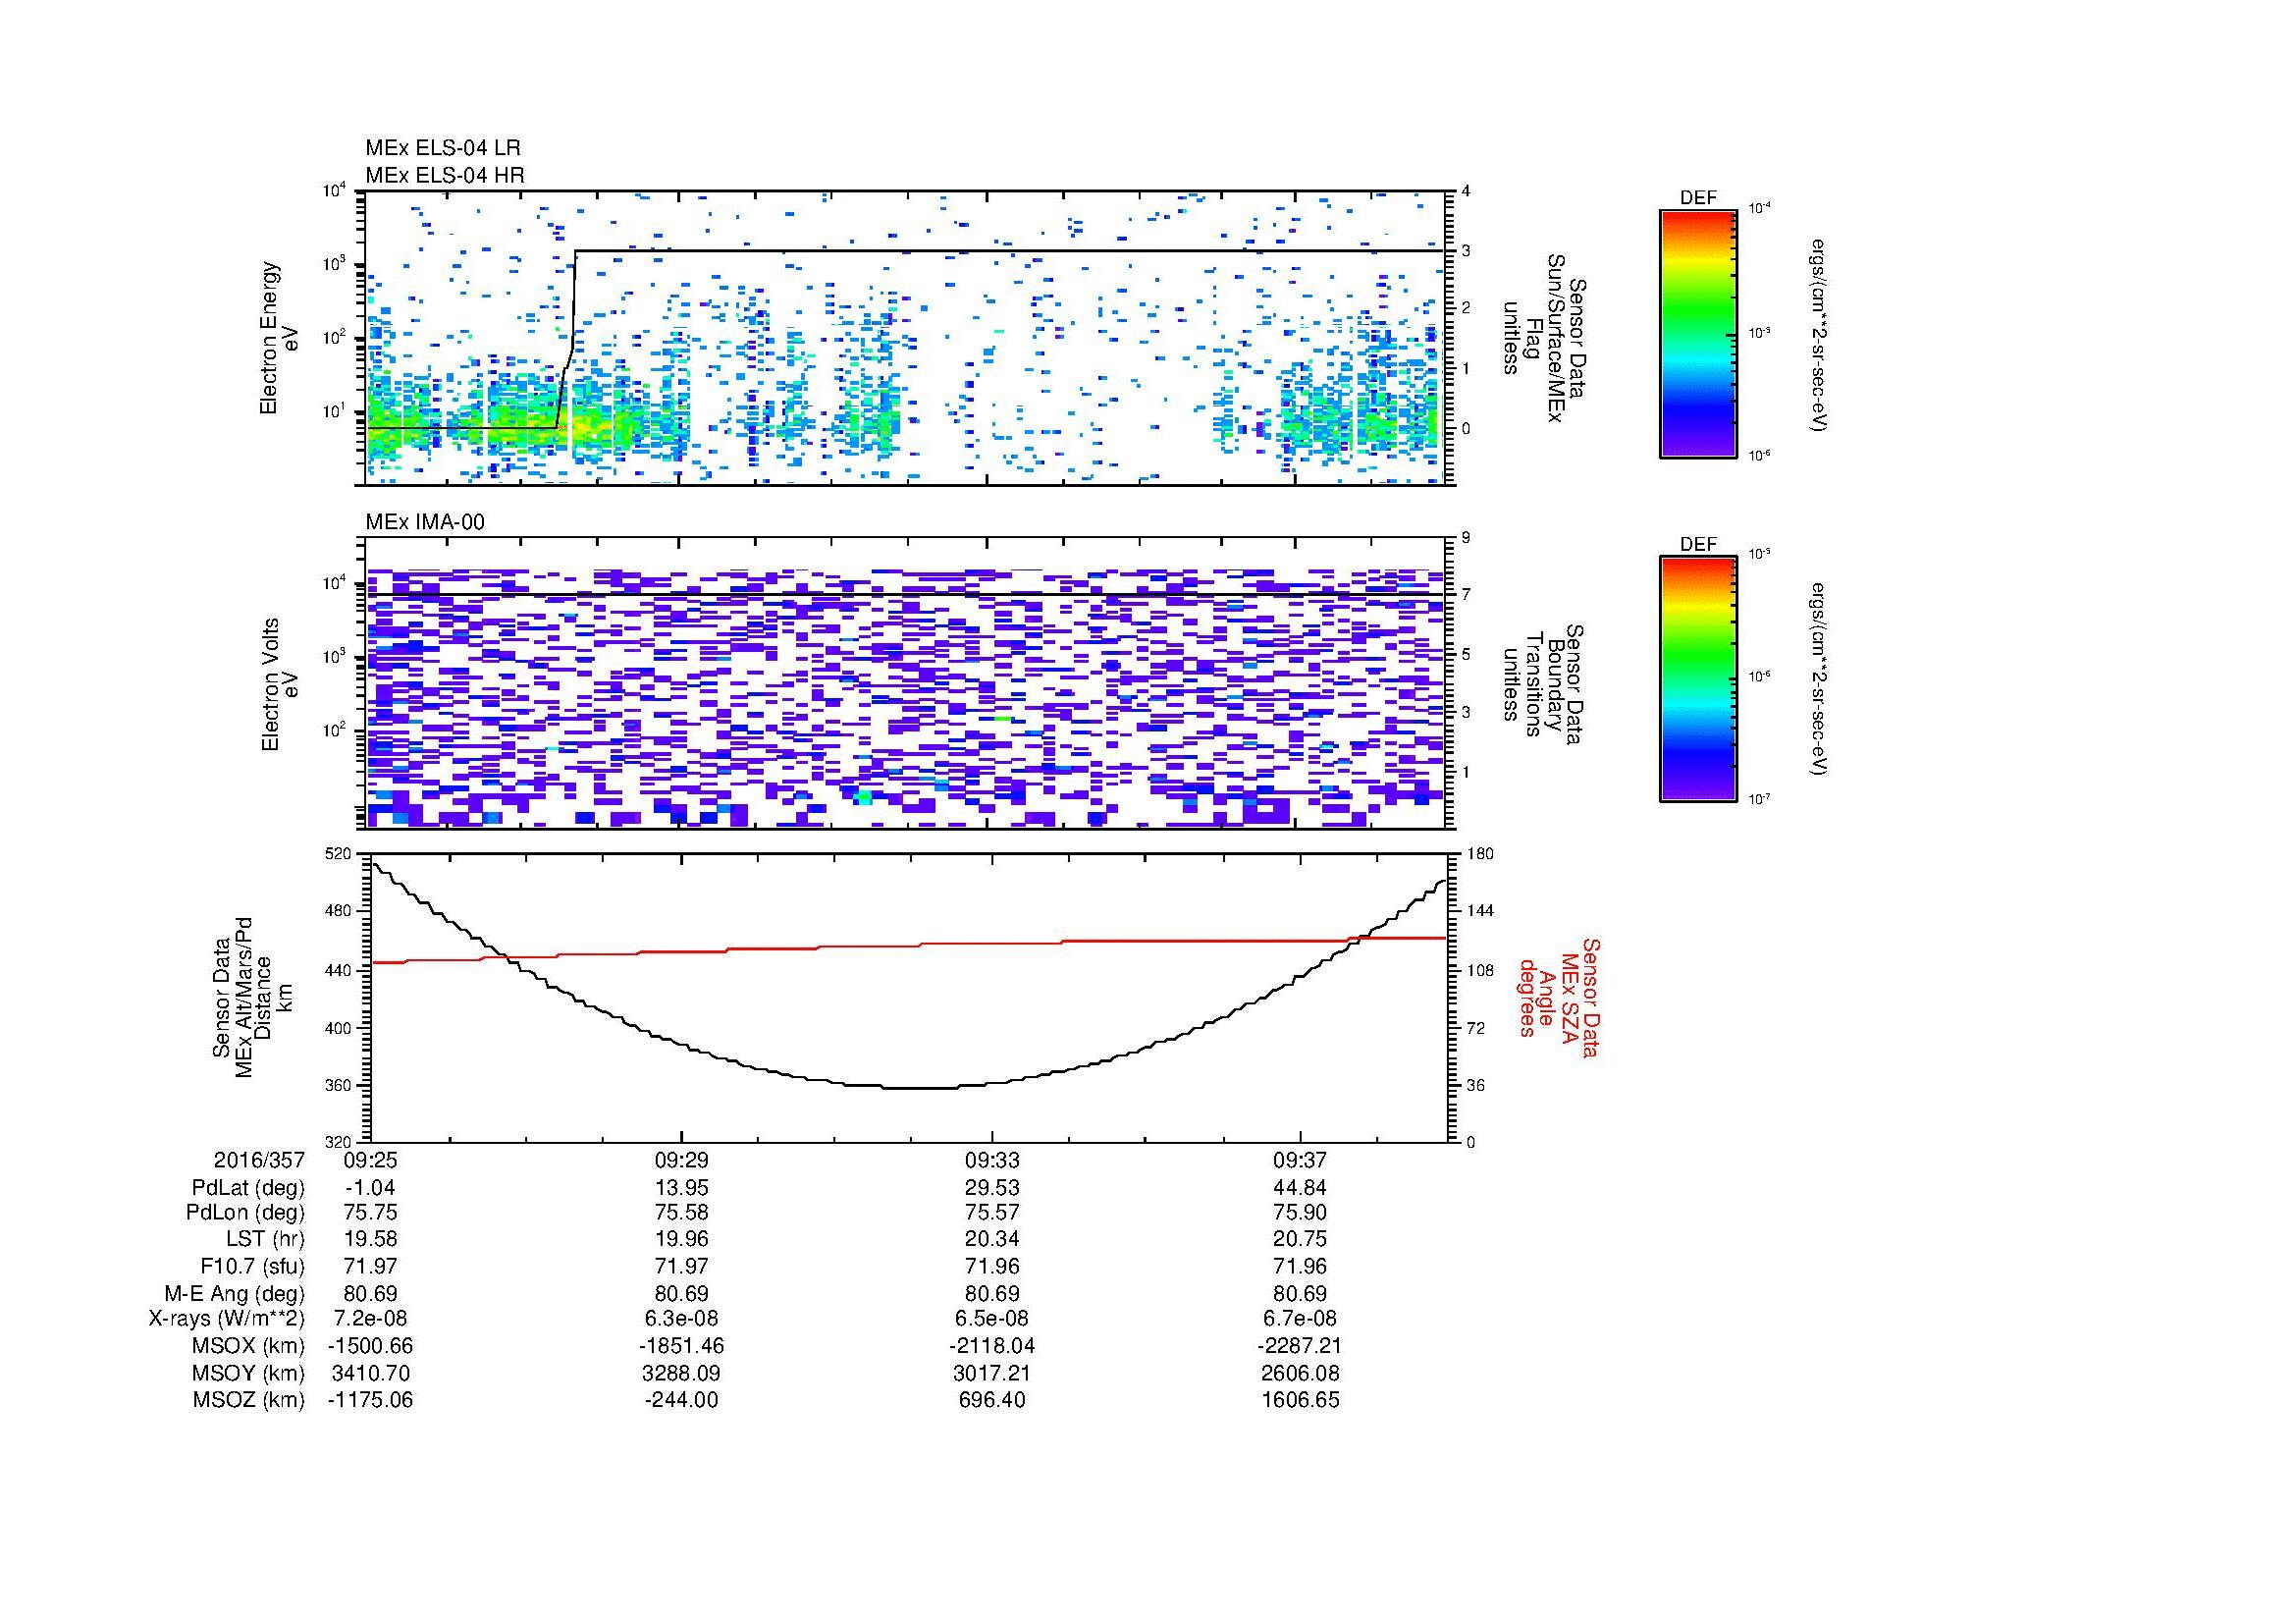Click the X-rays value '6.3e-08'
Image resolution: width=2296 pixels, height=1623 pixels.
coord(681,1319)
